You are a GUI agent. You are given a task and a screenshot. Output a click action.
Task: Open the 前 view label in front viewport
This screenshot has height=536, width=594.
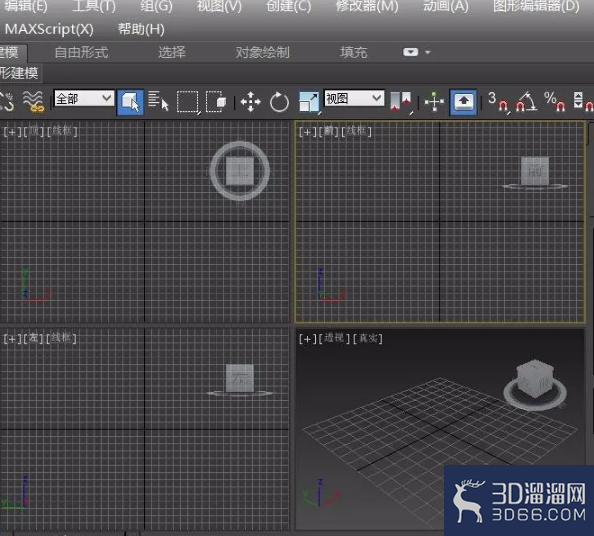point(329,131)
